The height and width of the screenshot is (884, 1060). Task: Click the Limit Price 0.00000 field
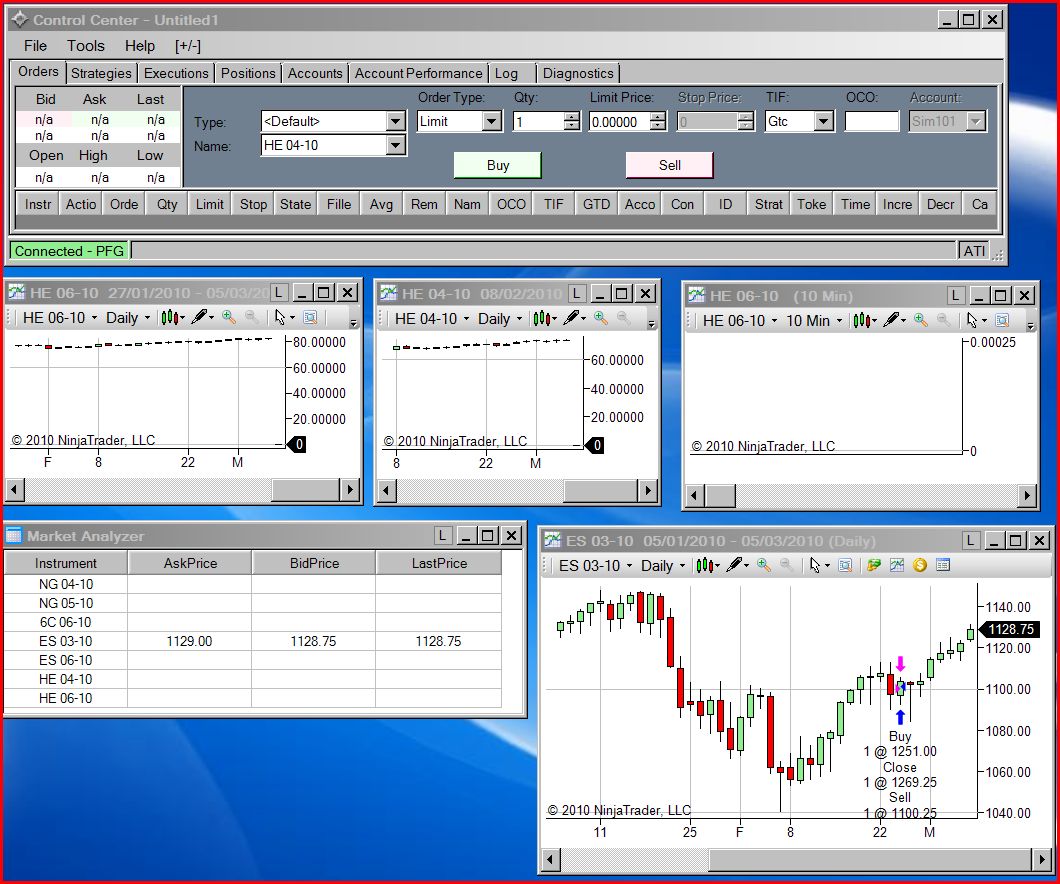(x=619, y=122)
